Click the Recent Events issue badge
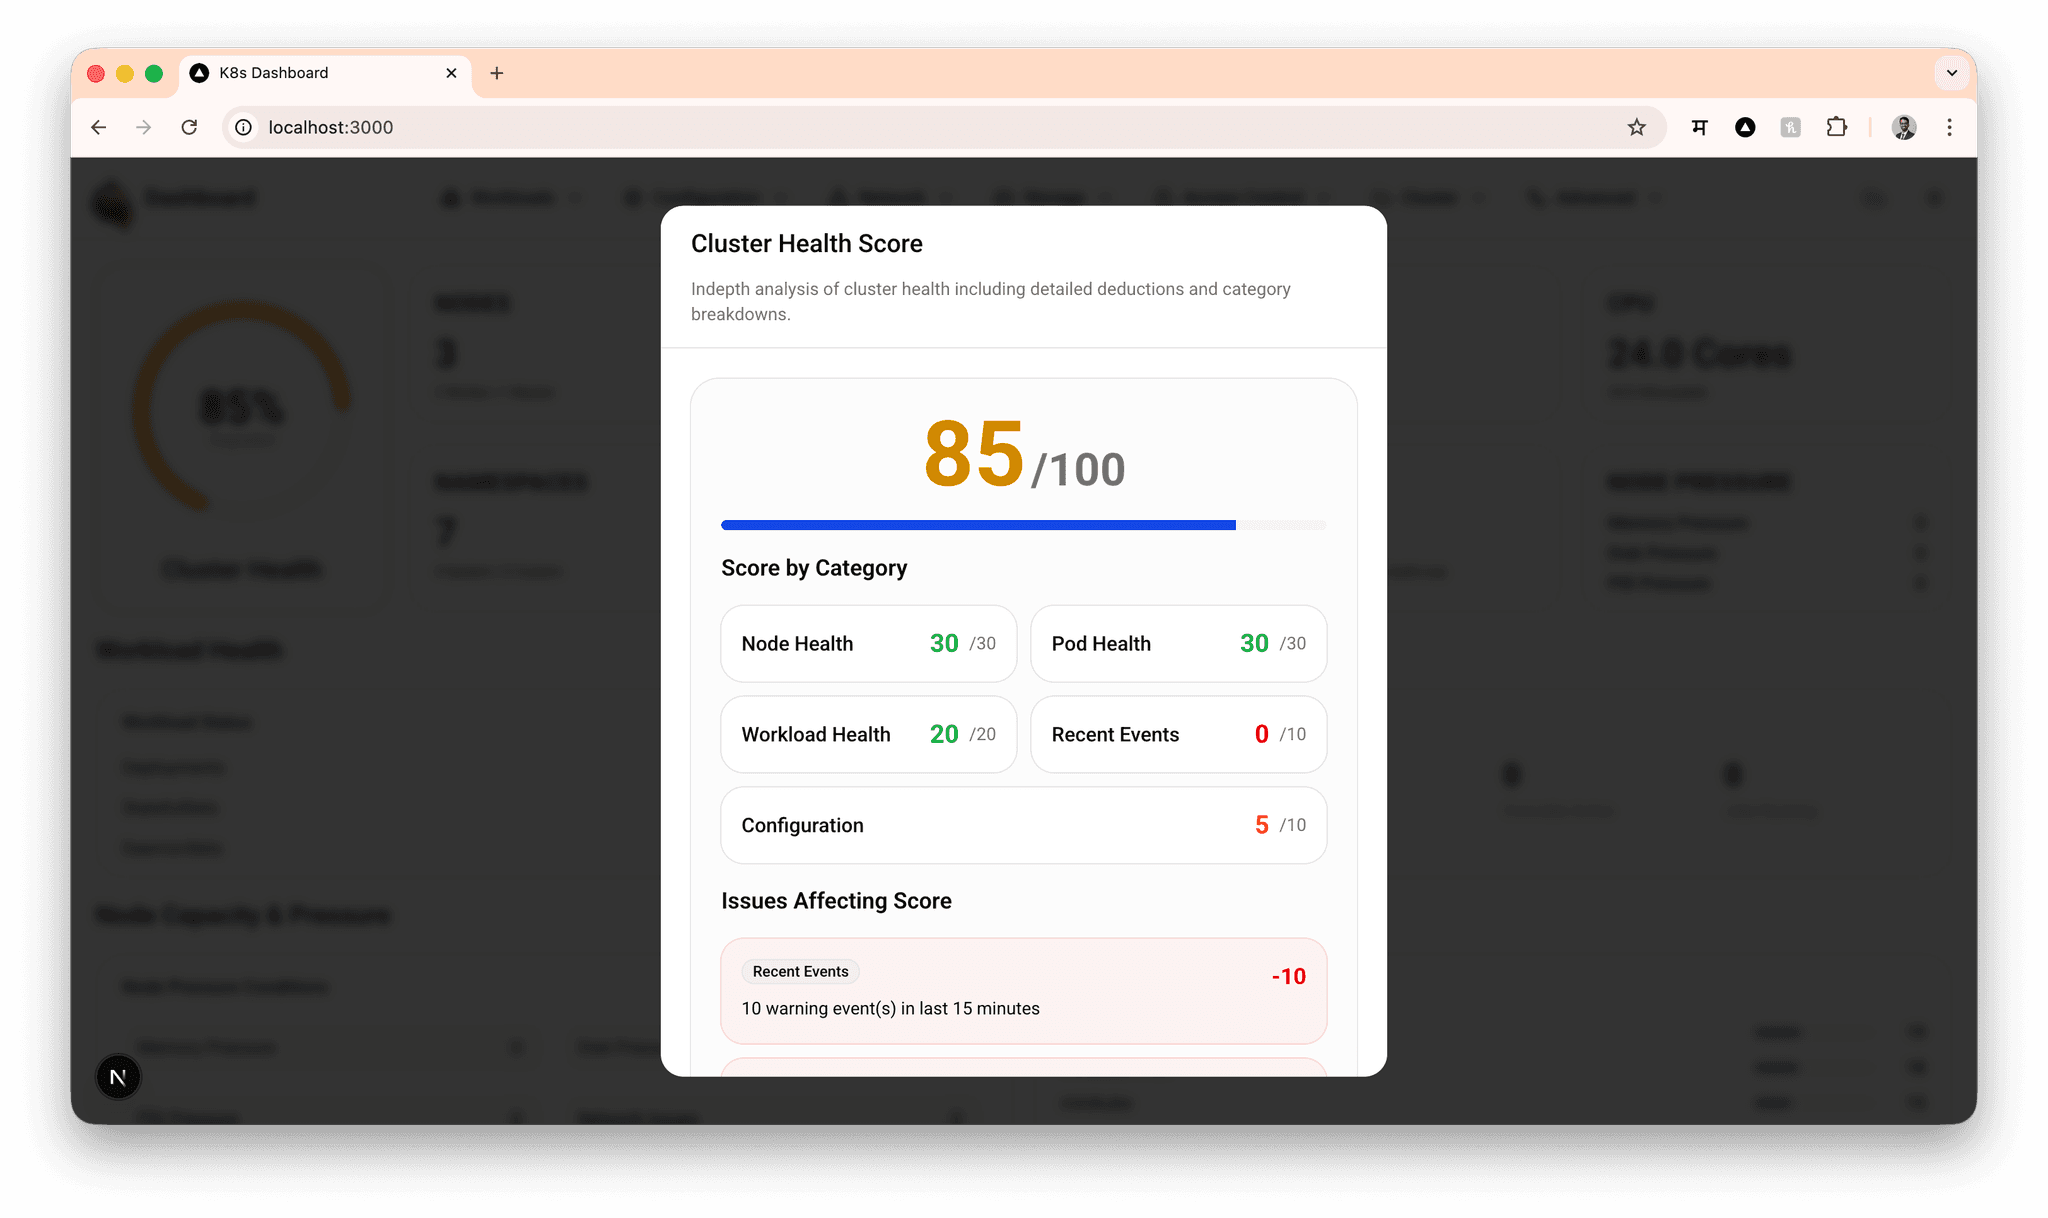This screenshot has width=2048, height=1218. pyautogui.click(x=799, y=971)
